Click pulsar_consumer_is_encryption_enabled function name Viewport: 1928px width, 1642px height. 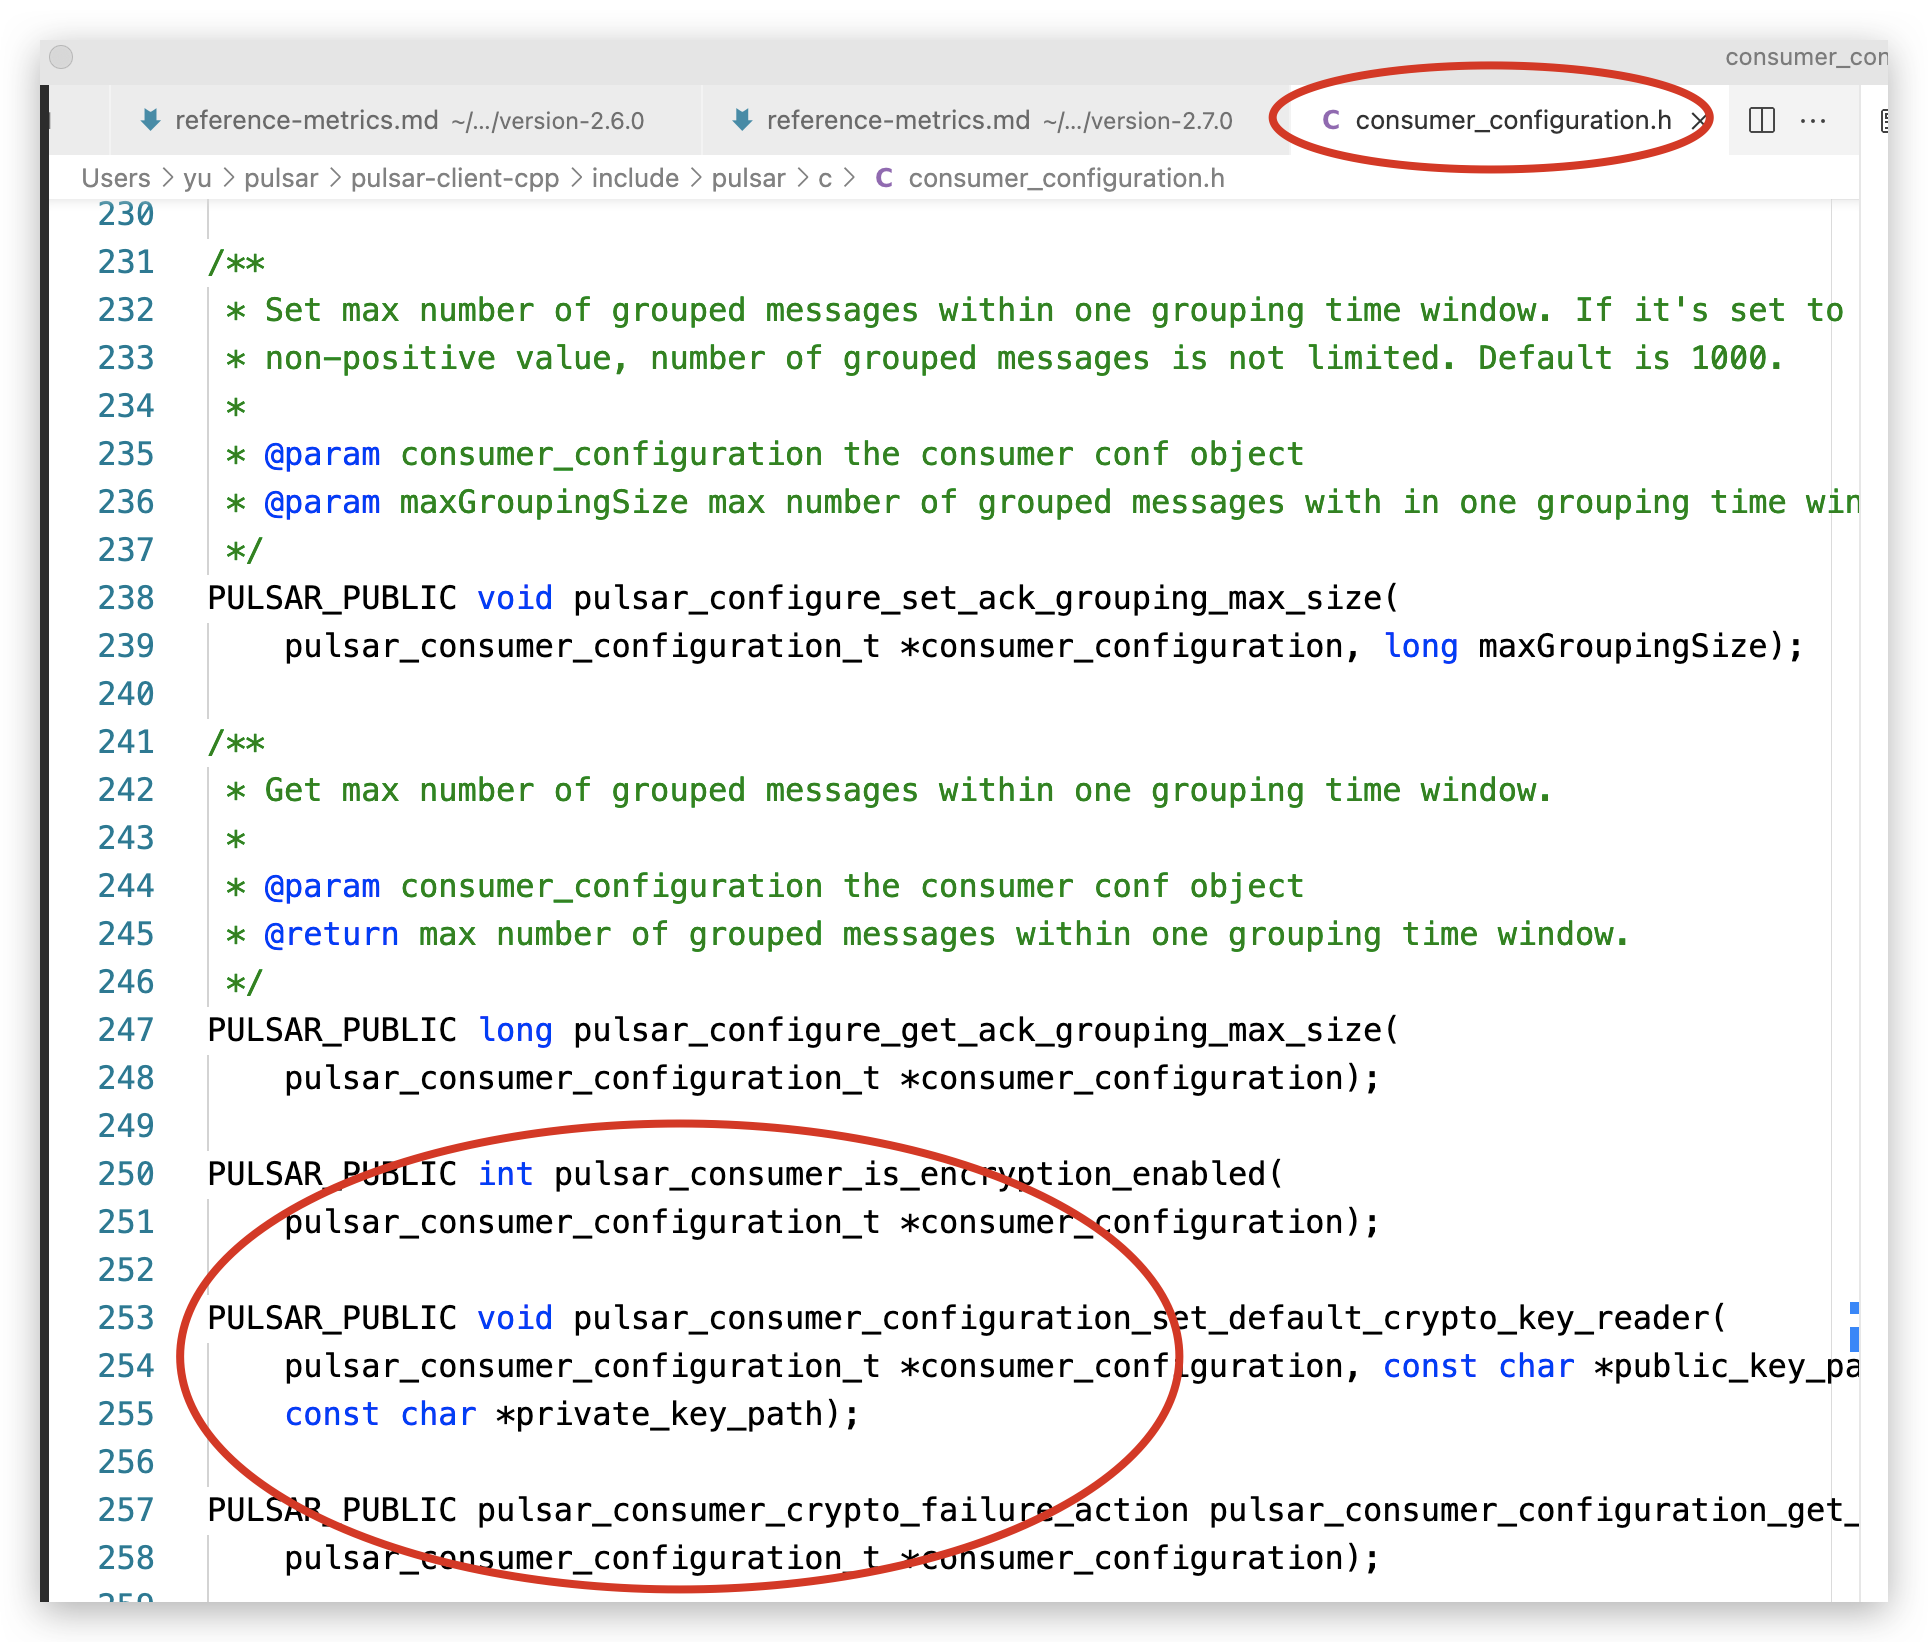(910, 1174)
